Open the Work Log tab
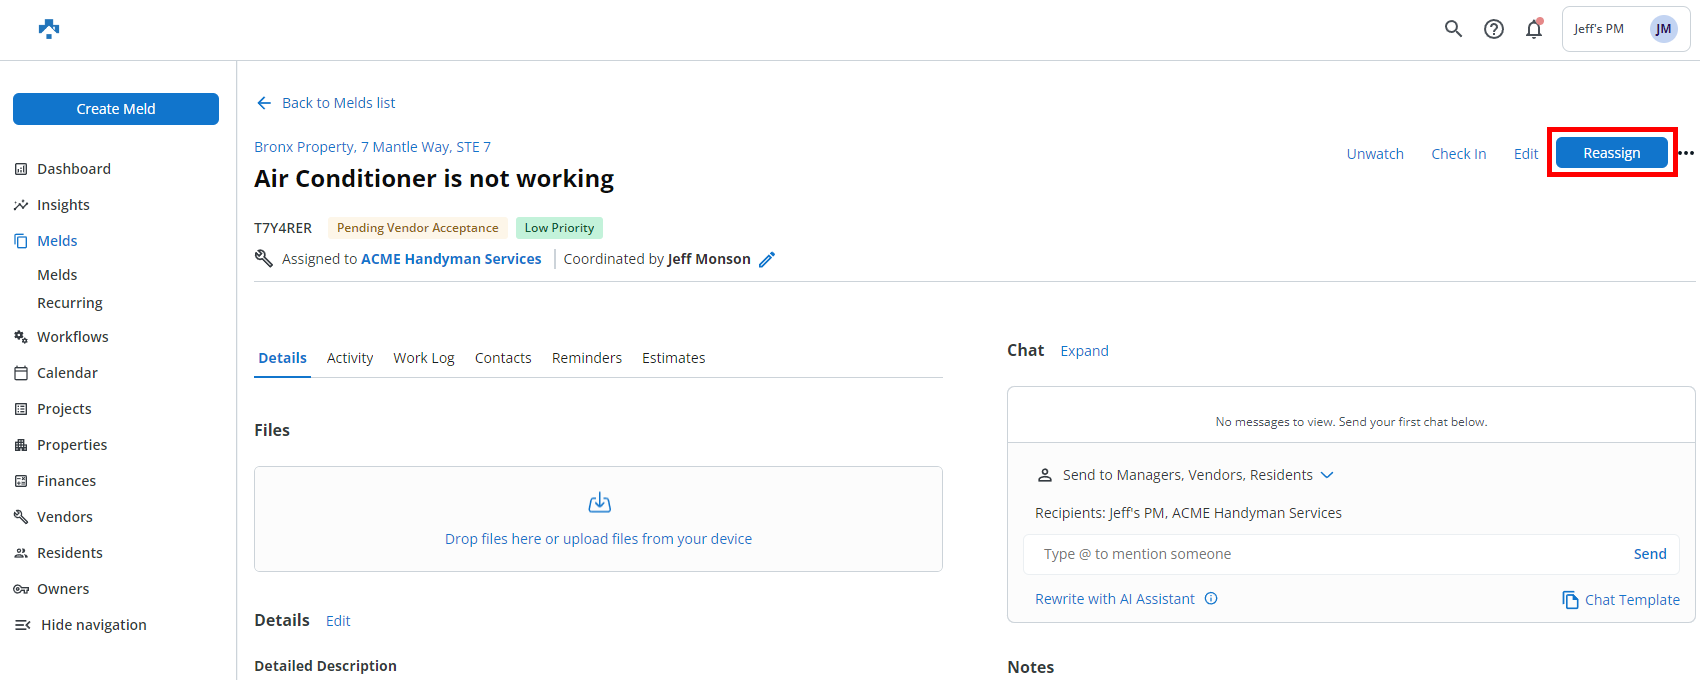The height and width of the screenshot is (680, 1700). [424, 358]
